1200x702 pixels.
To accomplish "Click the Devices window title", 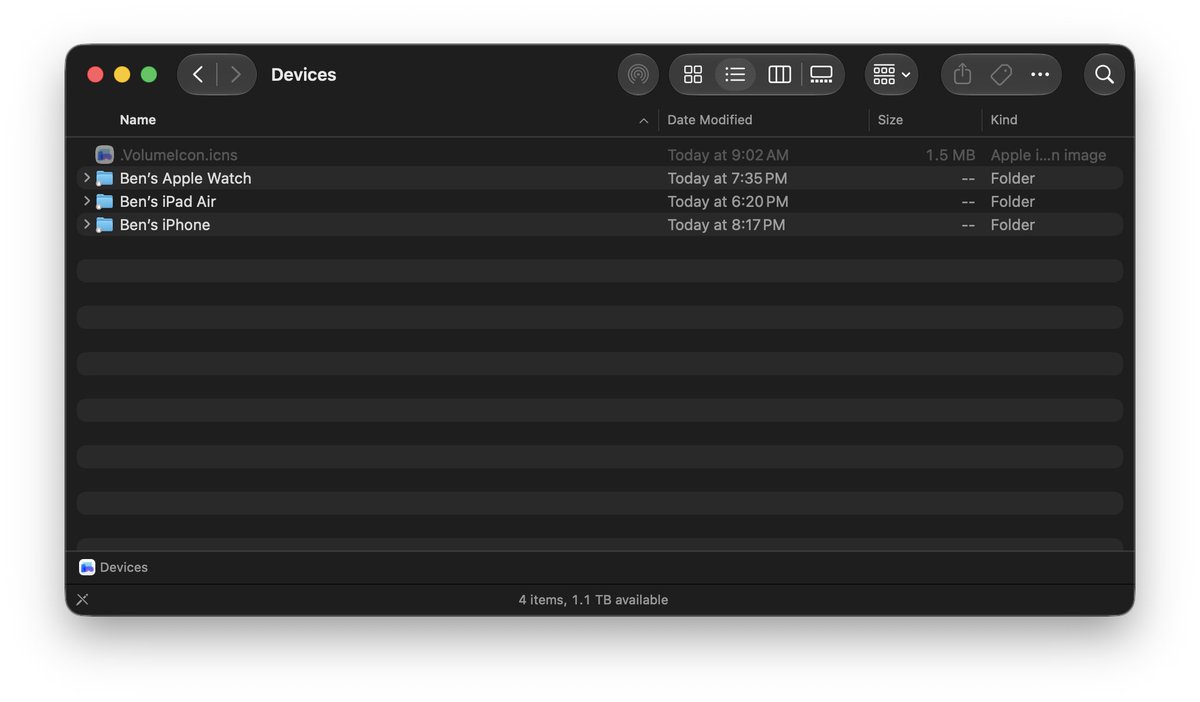I will [304, 75].
